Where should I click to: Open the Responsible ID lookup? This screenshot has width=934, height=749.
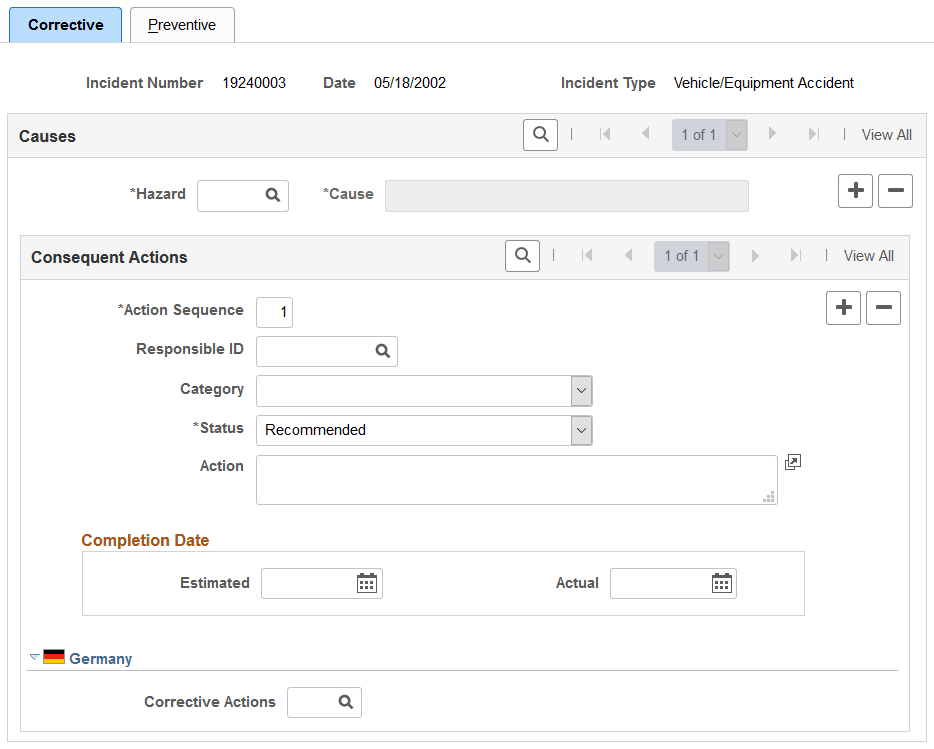point(382,351)
